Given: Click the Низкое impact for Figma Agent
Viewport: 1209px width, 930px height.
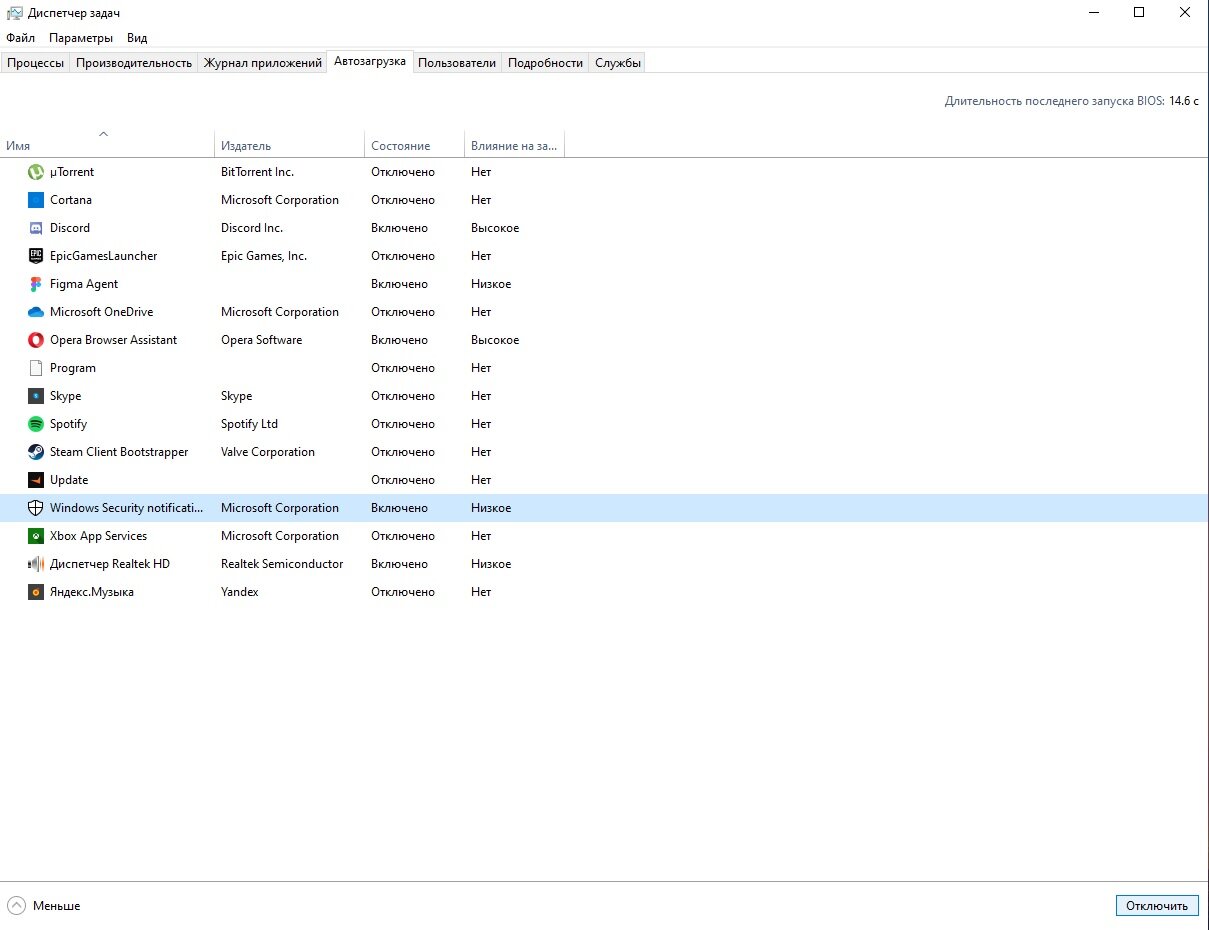Looking at the screenshot, I should [x=491, y=284].
